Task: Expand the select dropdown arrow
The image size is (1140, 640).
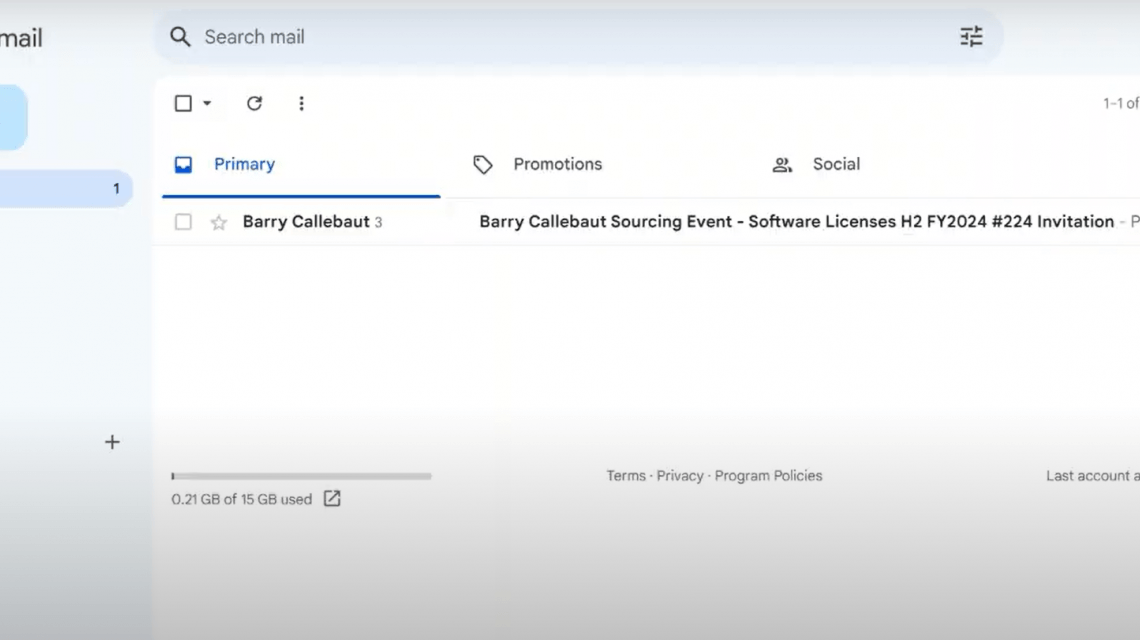Action: [207, 103]
